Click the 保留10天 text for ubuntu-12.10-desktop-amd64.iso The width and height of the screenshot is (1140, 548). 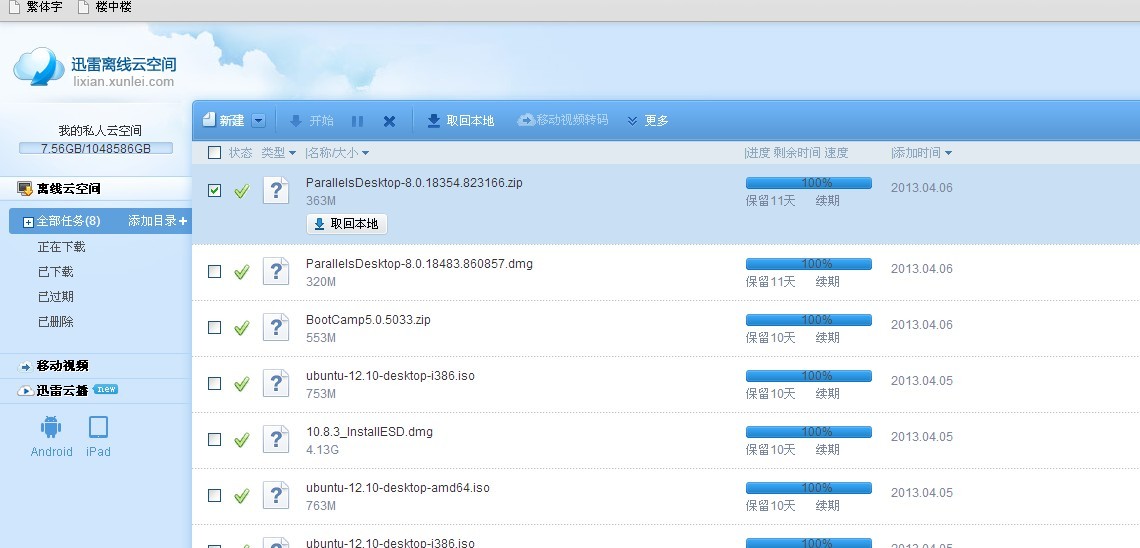point(771,505)
